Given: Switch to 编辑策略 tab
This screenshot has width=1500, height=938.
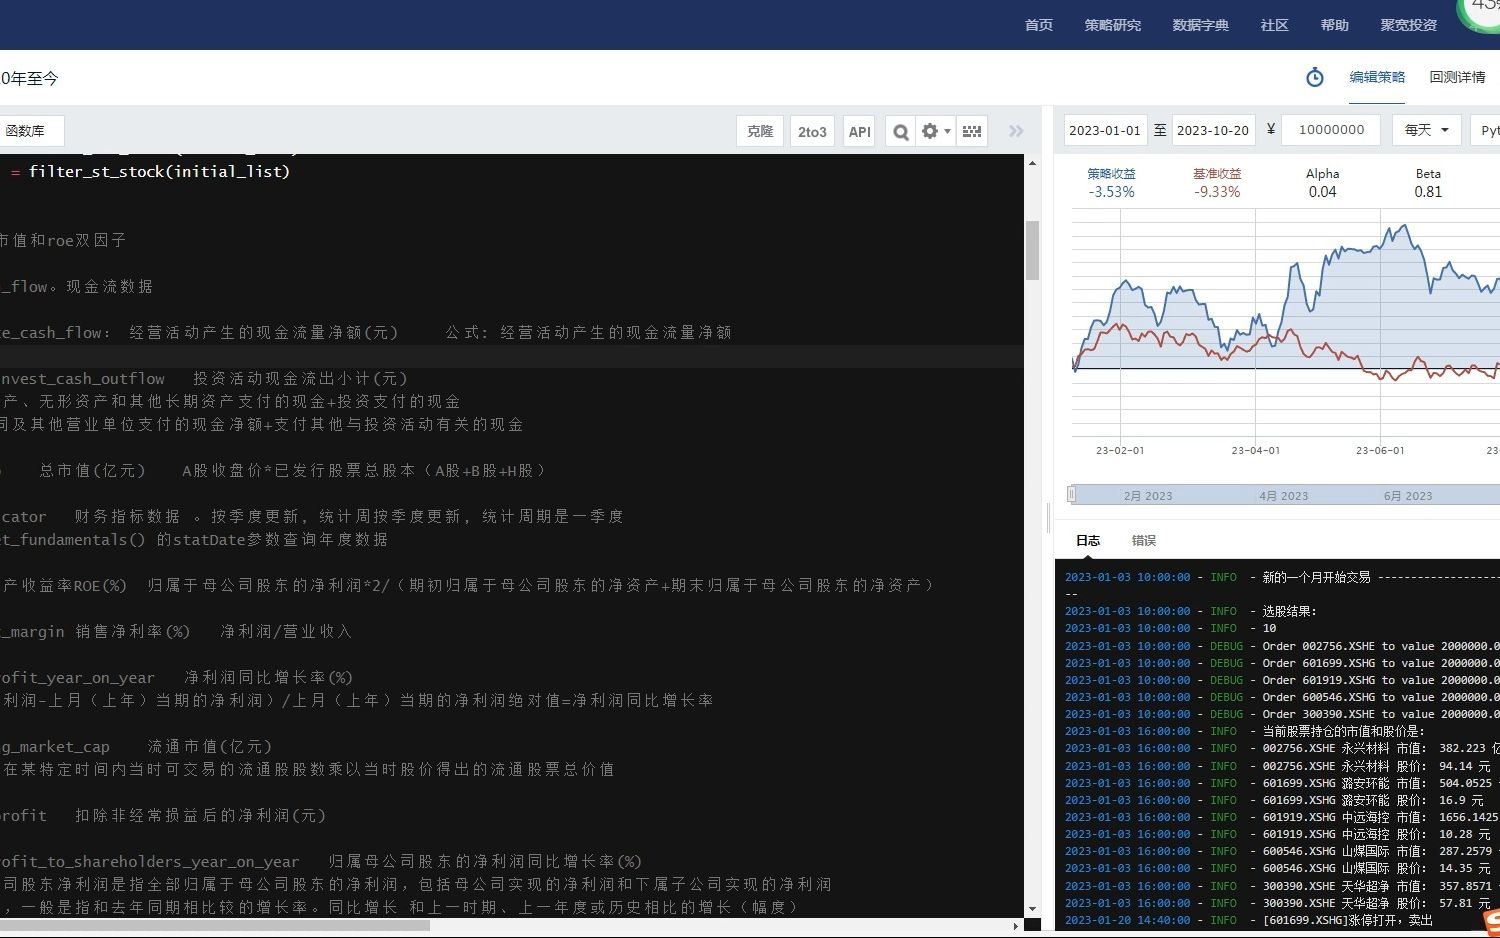Looking at the screenshot, I should click(x=1377, y=77).
